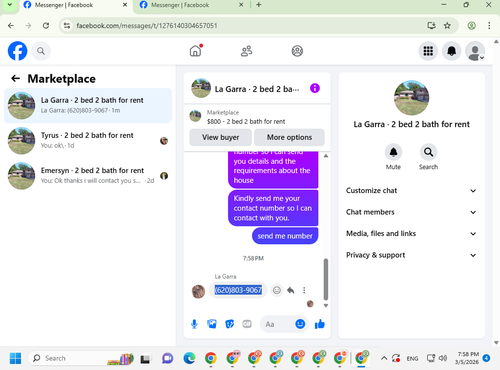This screenshot has height=370, width=500.
Task: Open Chrome three-dot menu
Action: coord(489,26)
